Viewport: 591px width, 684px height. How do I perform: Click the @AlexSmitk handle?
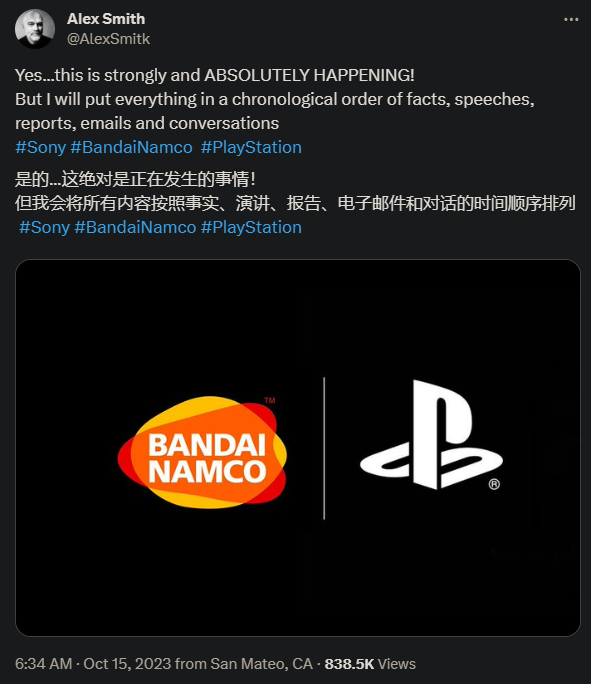(108, 39)
